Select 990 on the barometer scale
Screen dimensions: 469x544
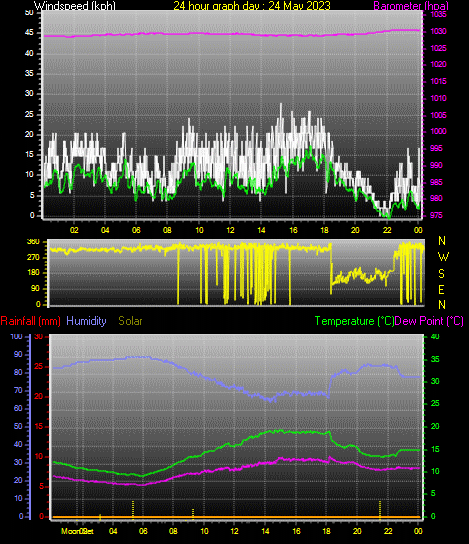pyautogui.click(x=436, y=165)
